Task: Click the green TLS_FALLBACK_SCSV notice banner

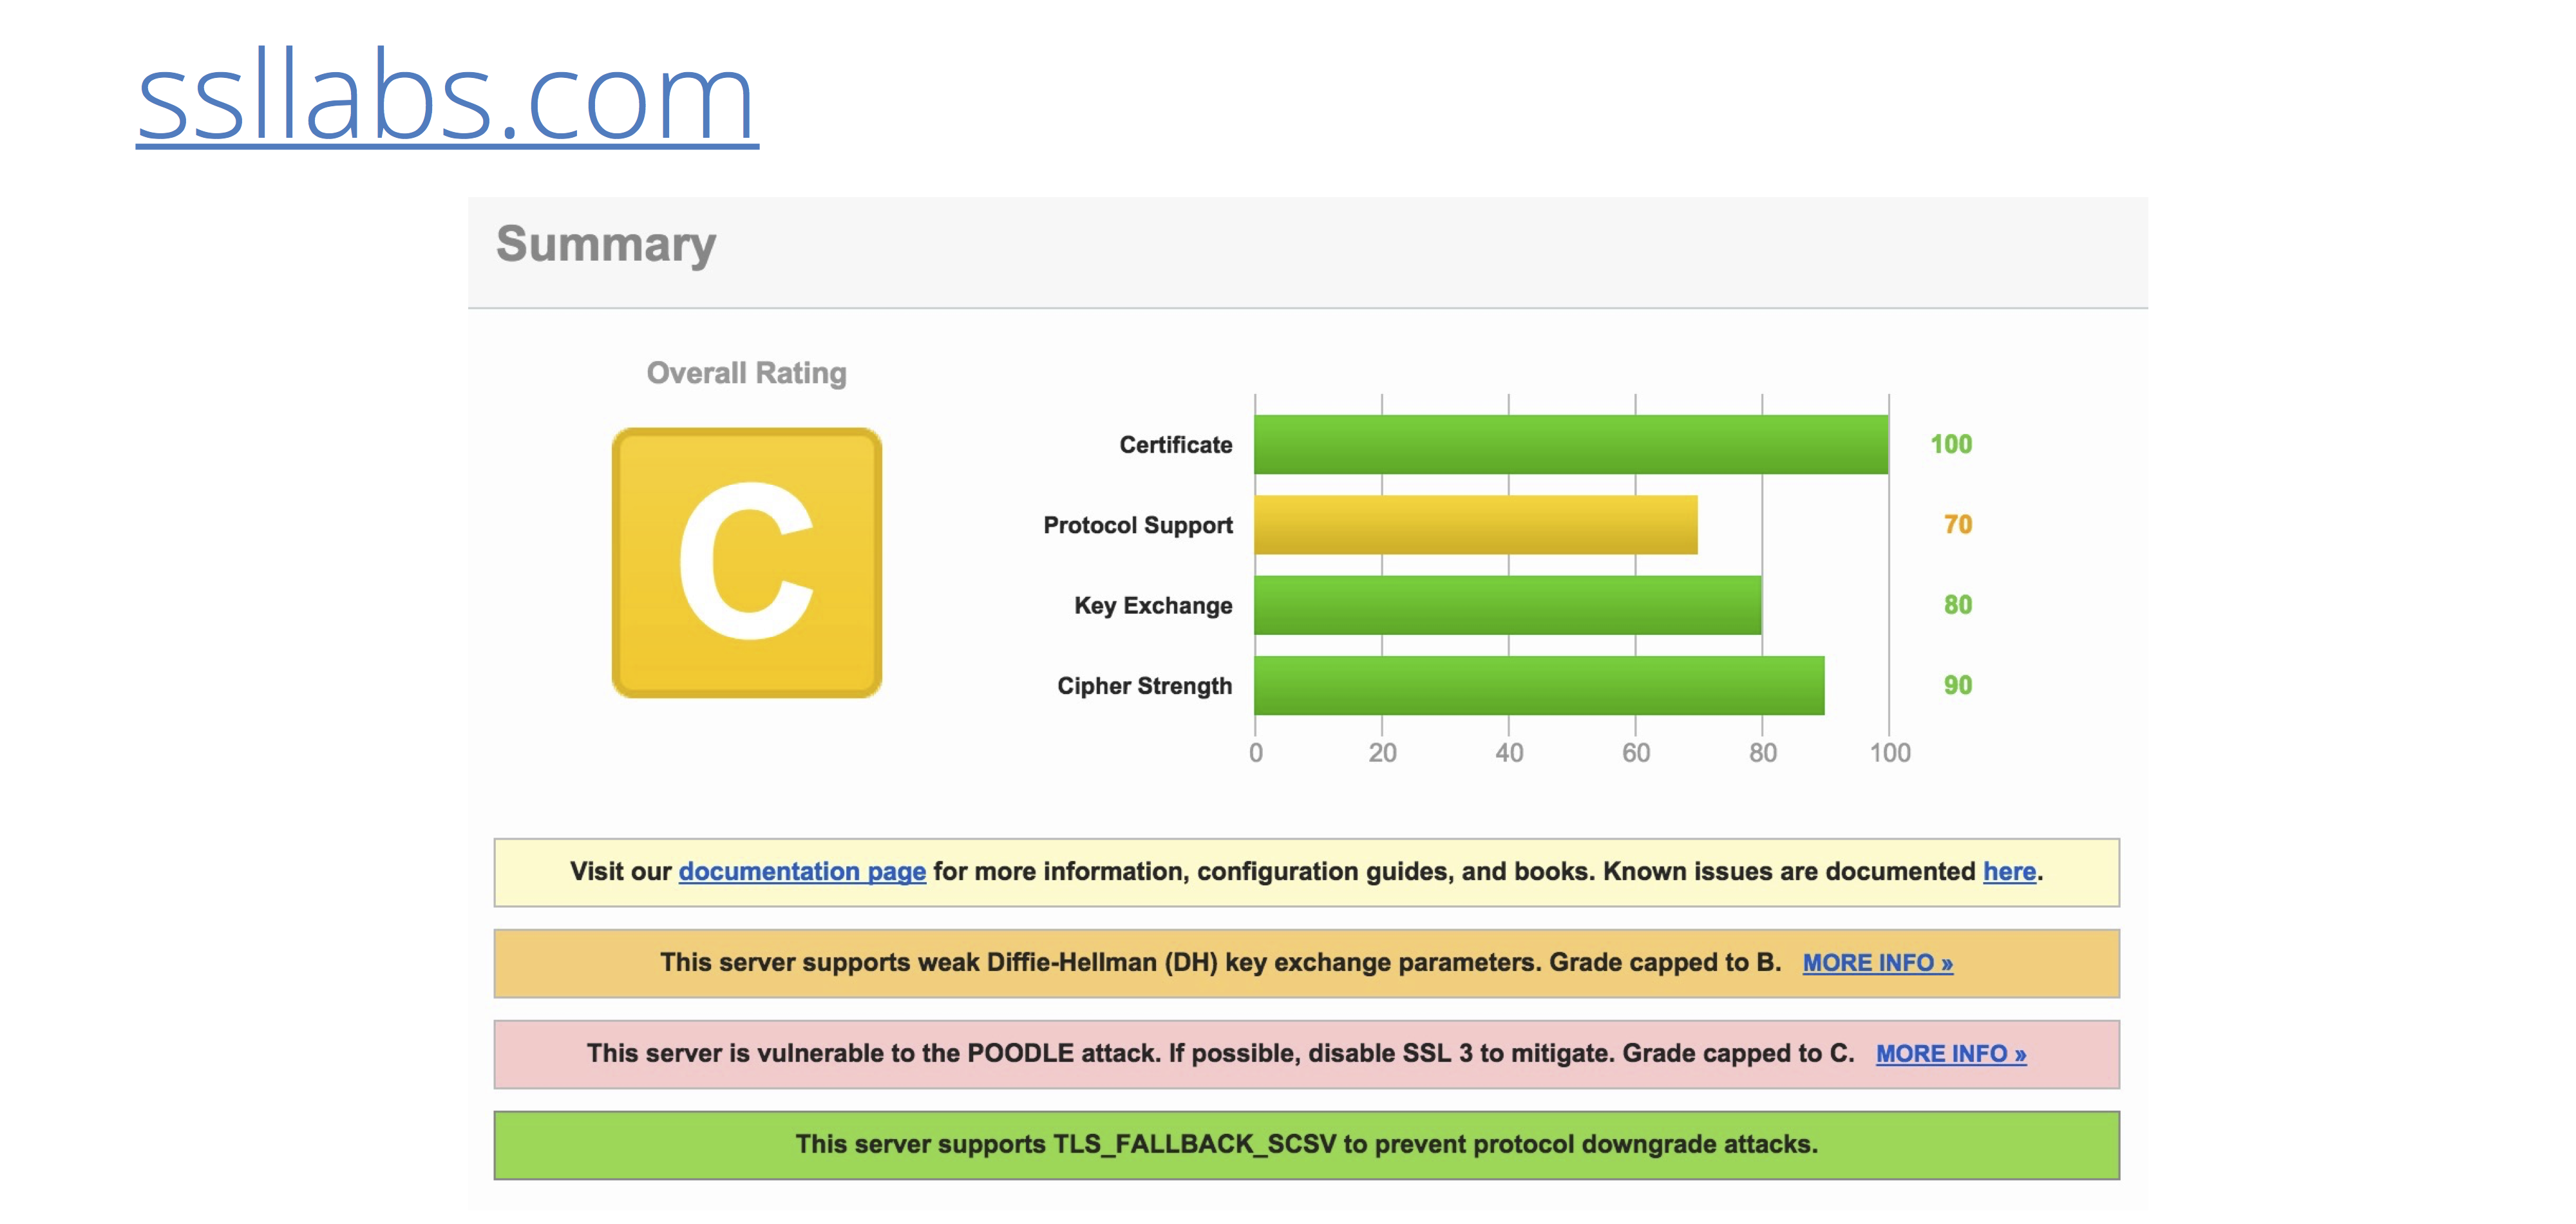Action: click(1306, 1144)
